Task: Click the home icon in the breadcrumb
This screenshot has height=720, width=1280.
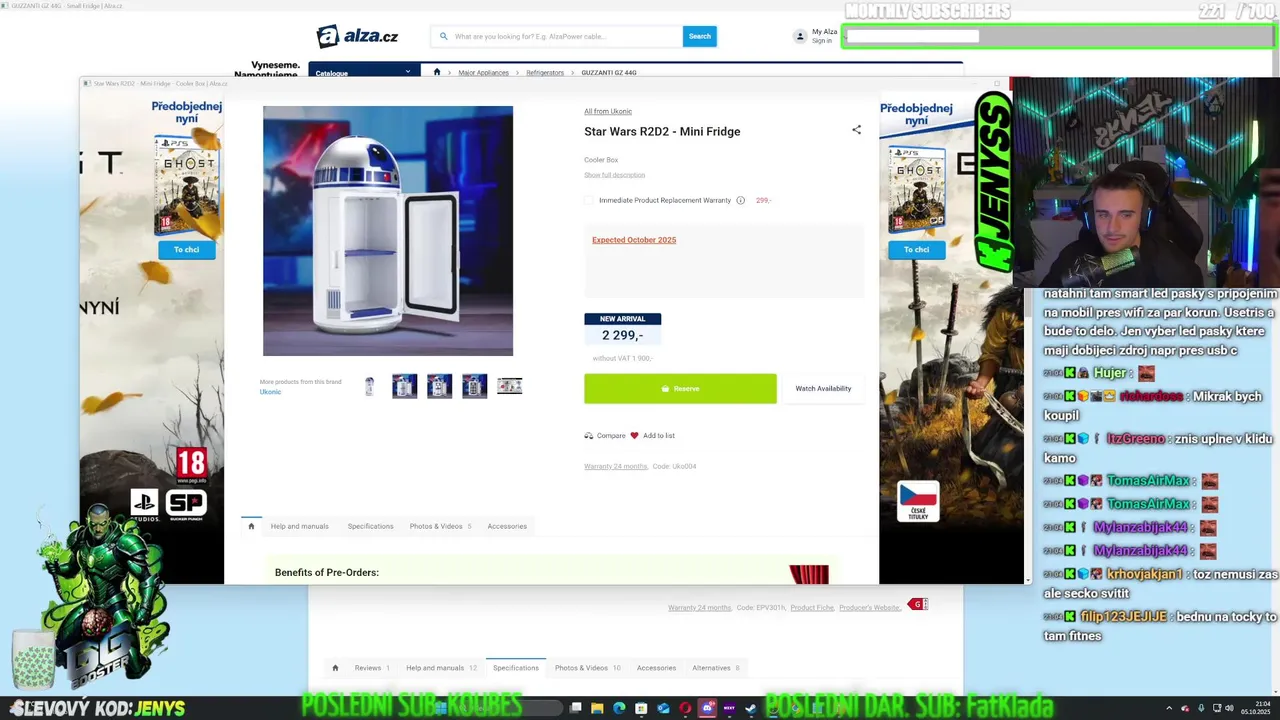Action: [x=437, y=72]
